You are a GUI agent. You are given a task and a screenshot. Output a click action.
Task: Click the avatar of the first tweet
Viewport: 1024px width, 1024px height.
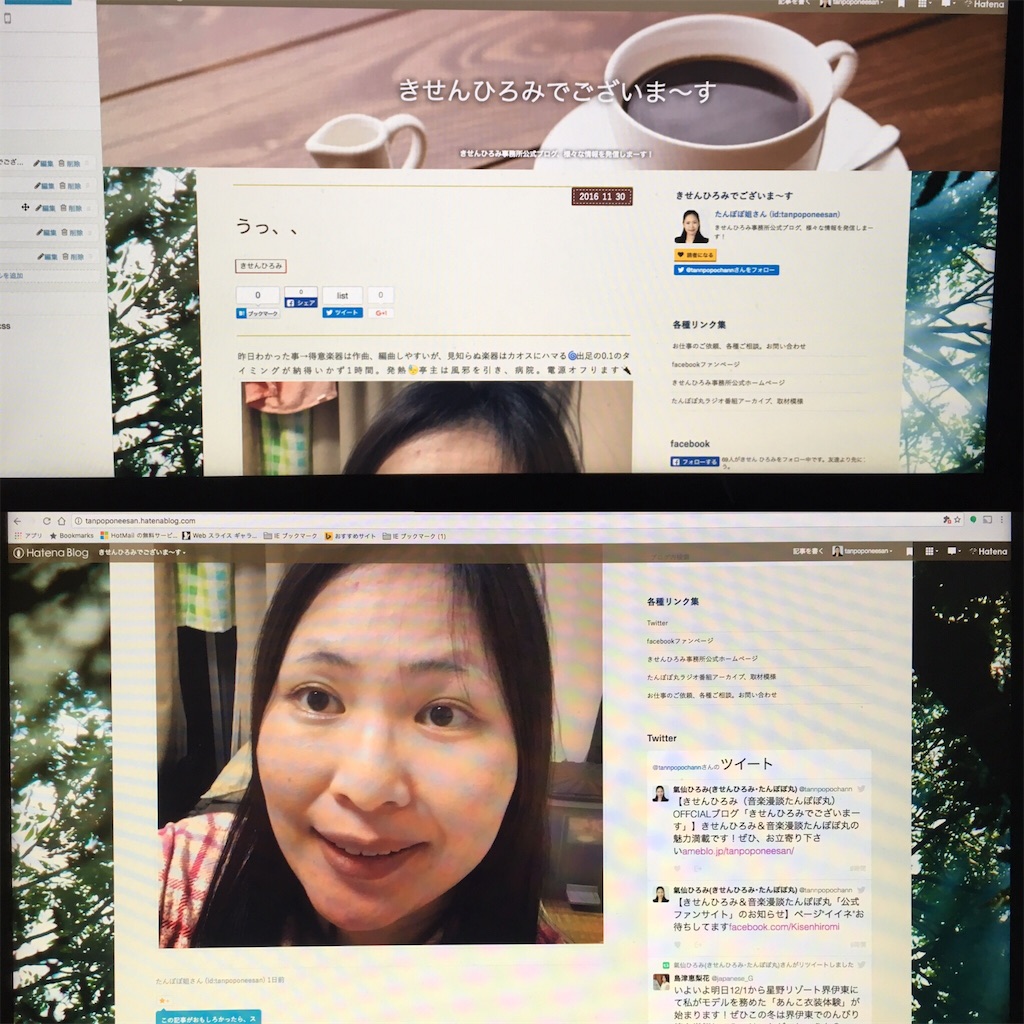tap(660, 793)
